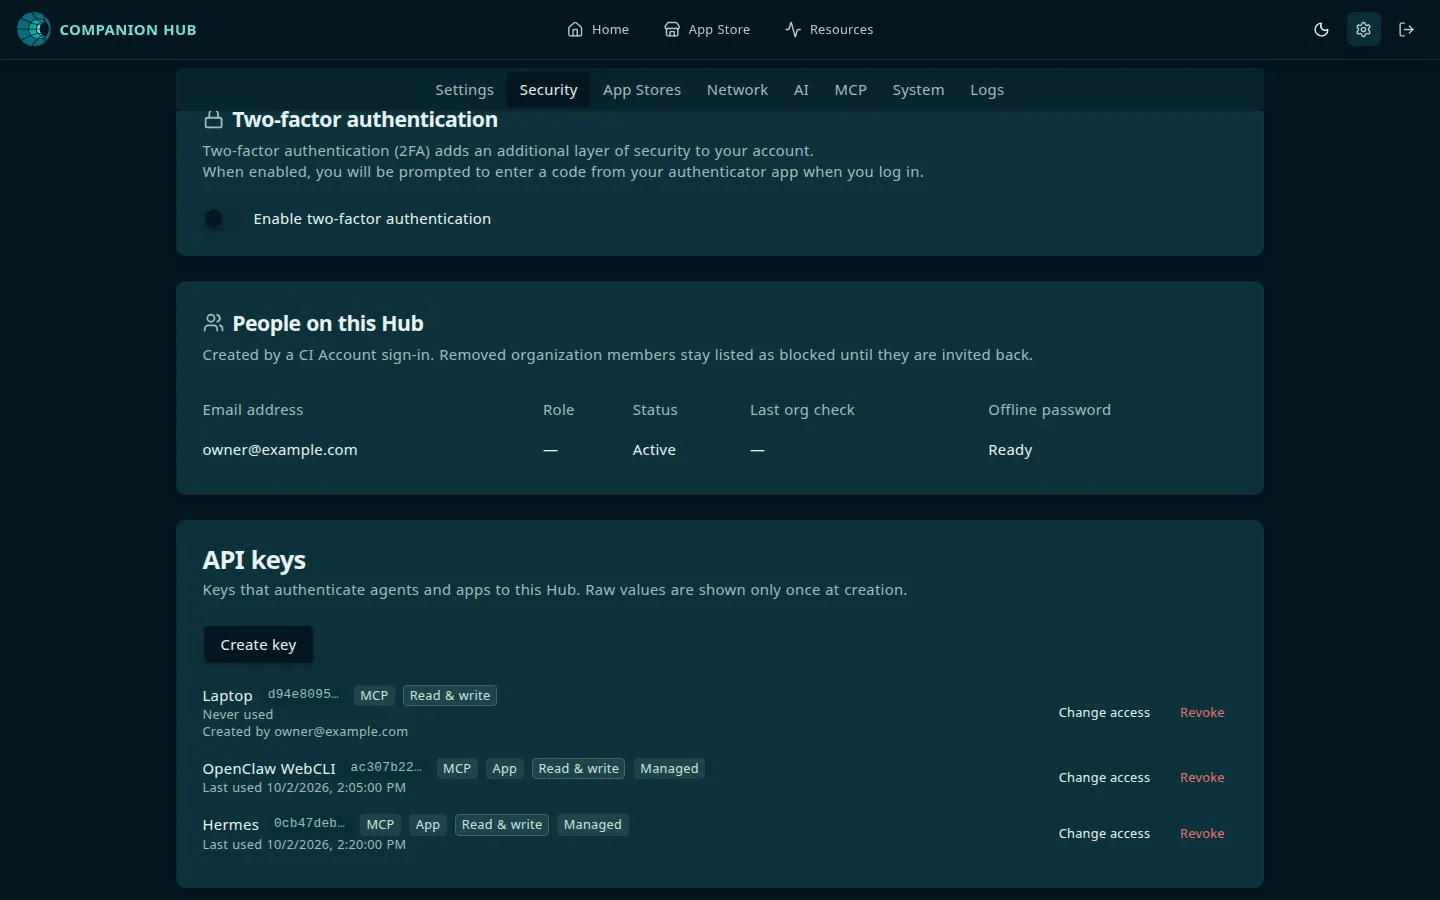Click Last used 10/2/2026, 2:20:00 PM

(304, 845)
